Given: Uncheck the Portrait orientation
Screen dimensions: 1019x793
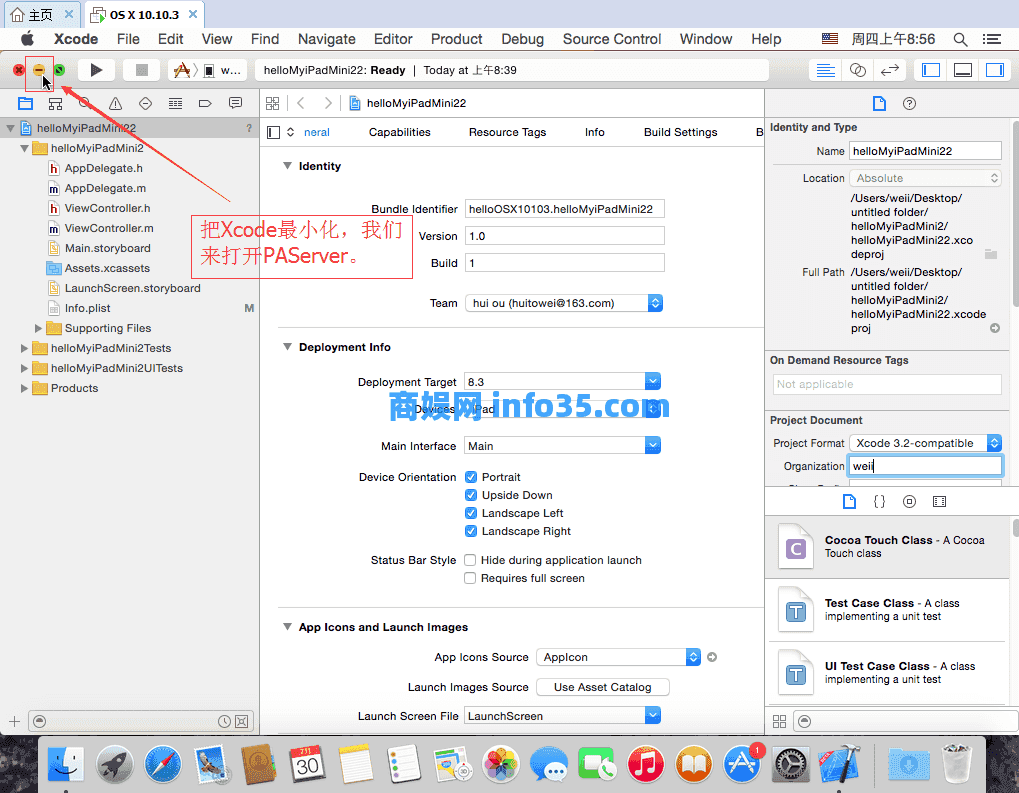Looking at the screenshot, I should click(471, 477).
